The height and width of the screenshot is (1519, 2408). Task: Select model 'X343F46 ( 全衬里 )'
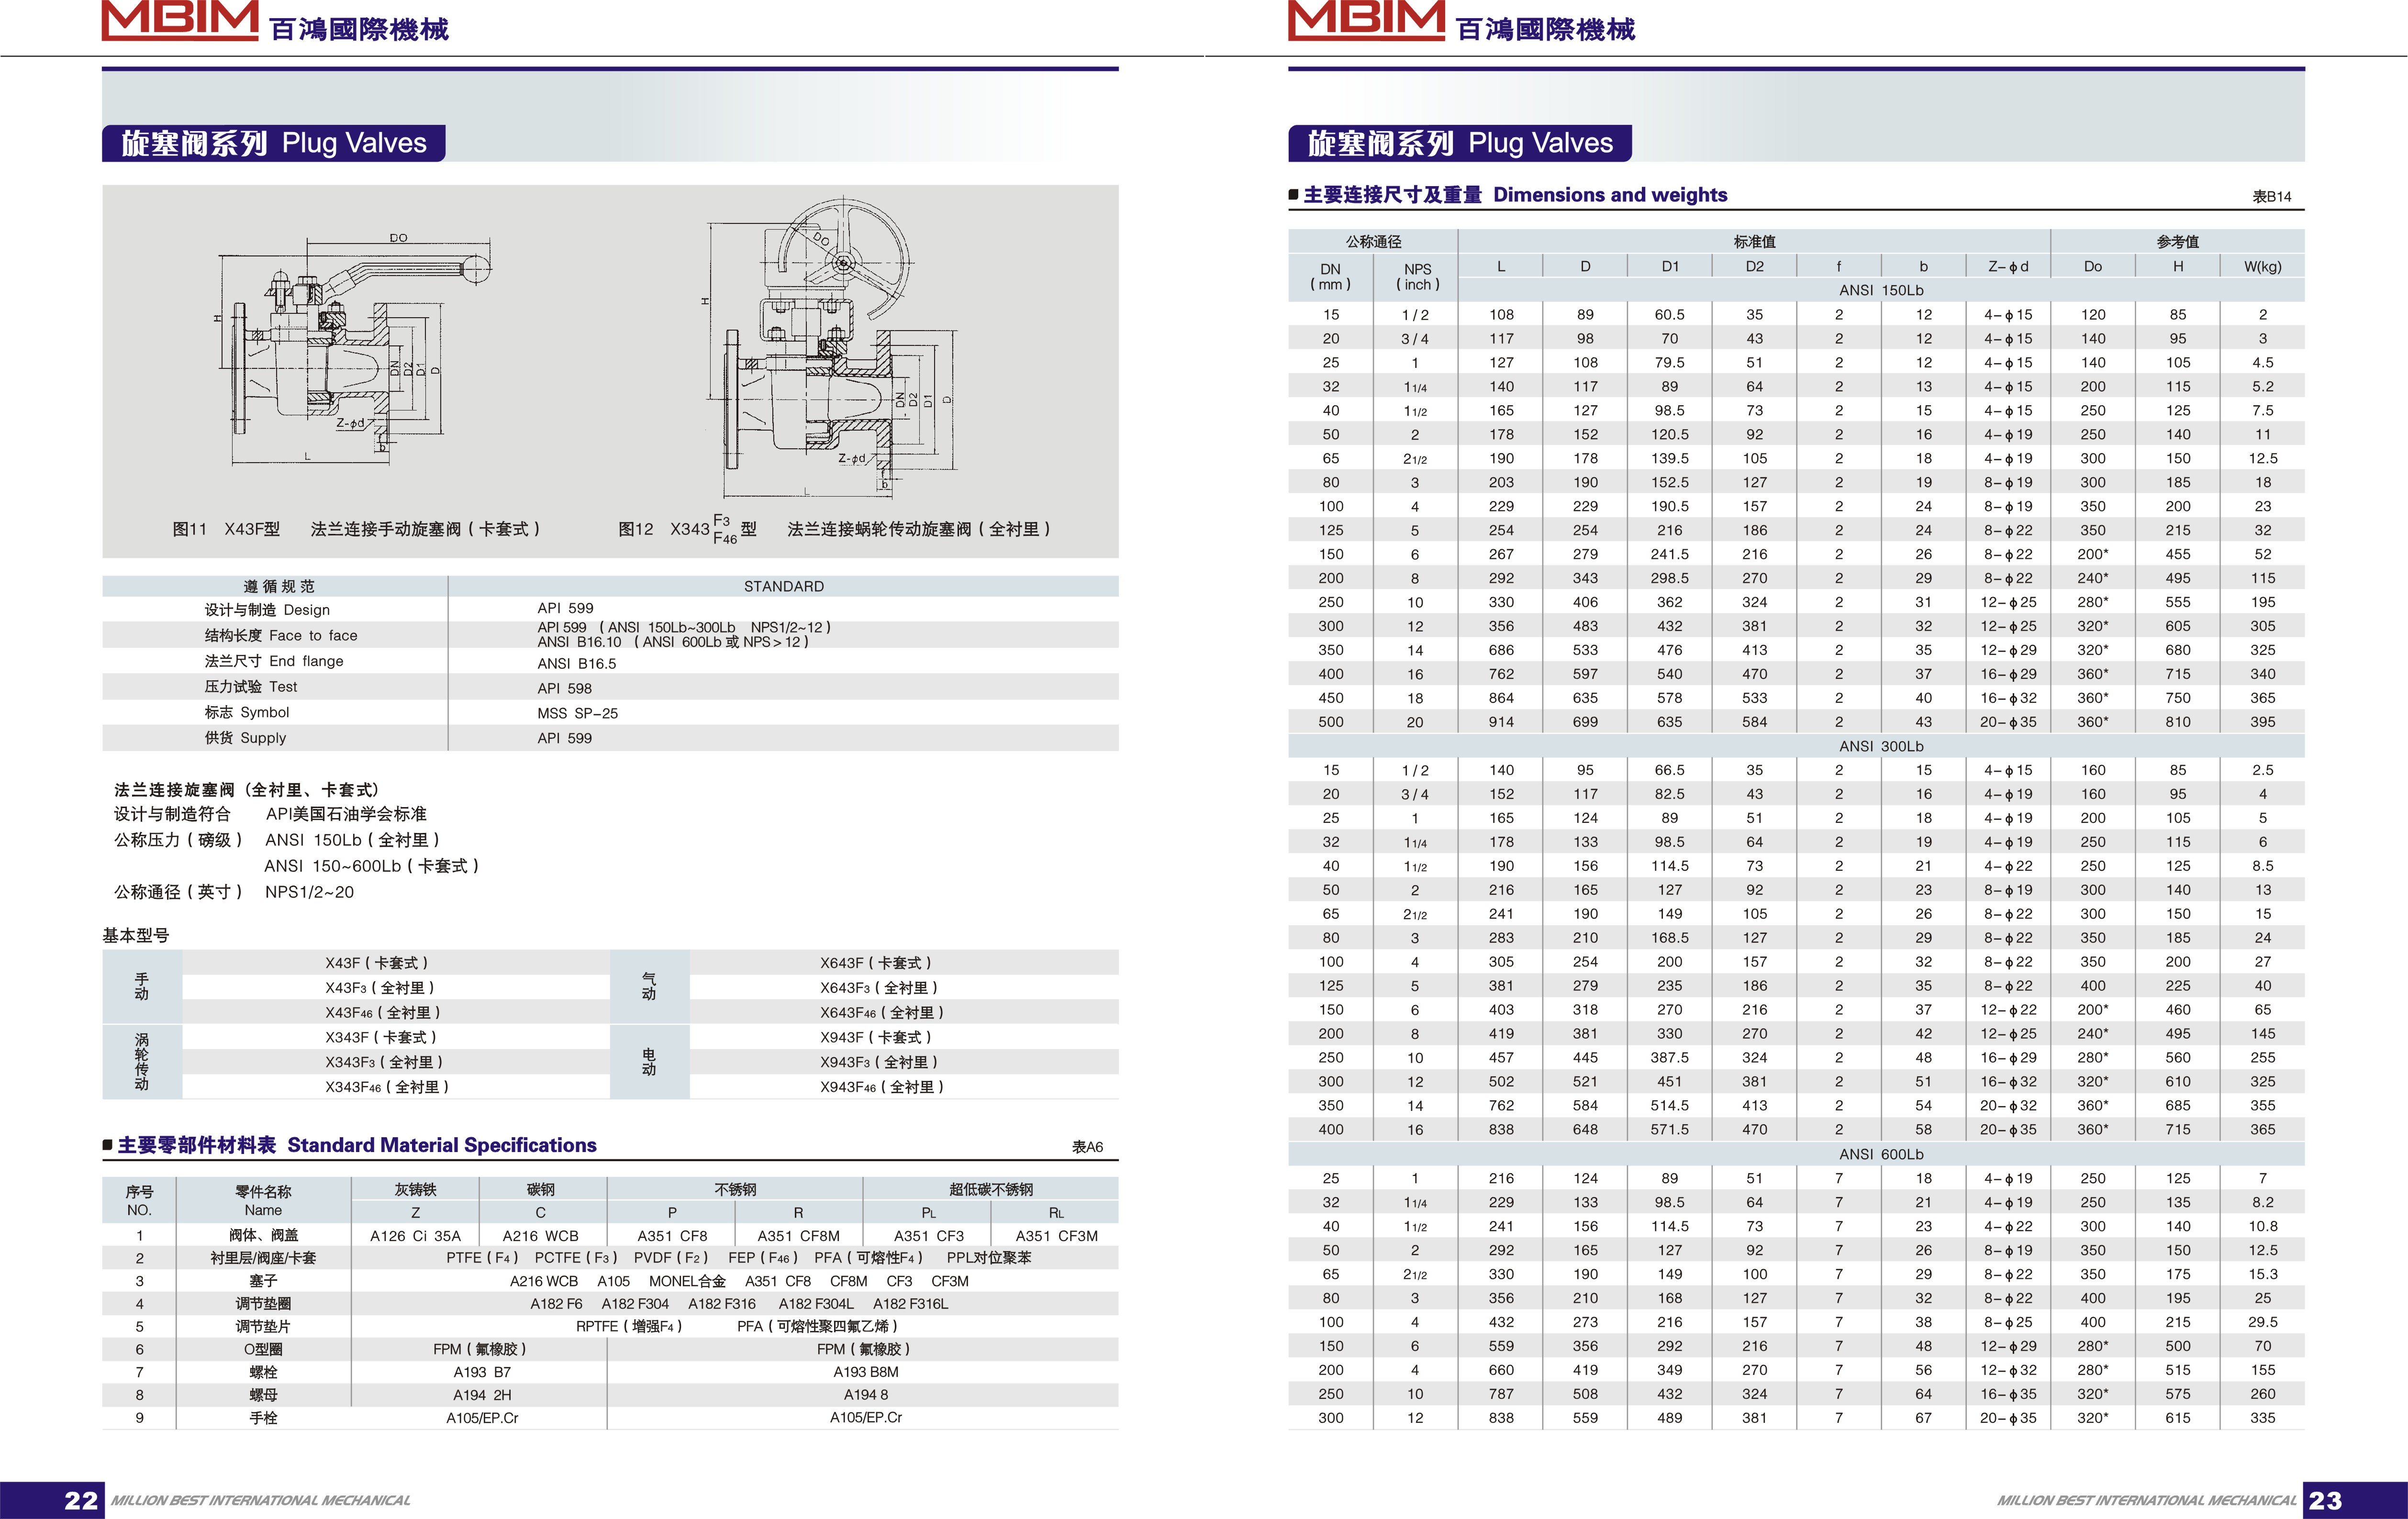[x=387, y=1087]
